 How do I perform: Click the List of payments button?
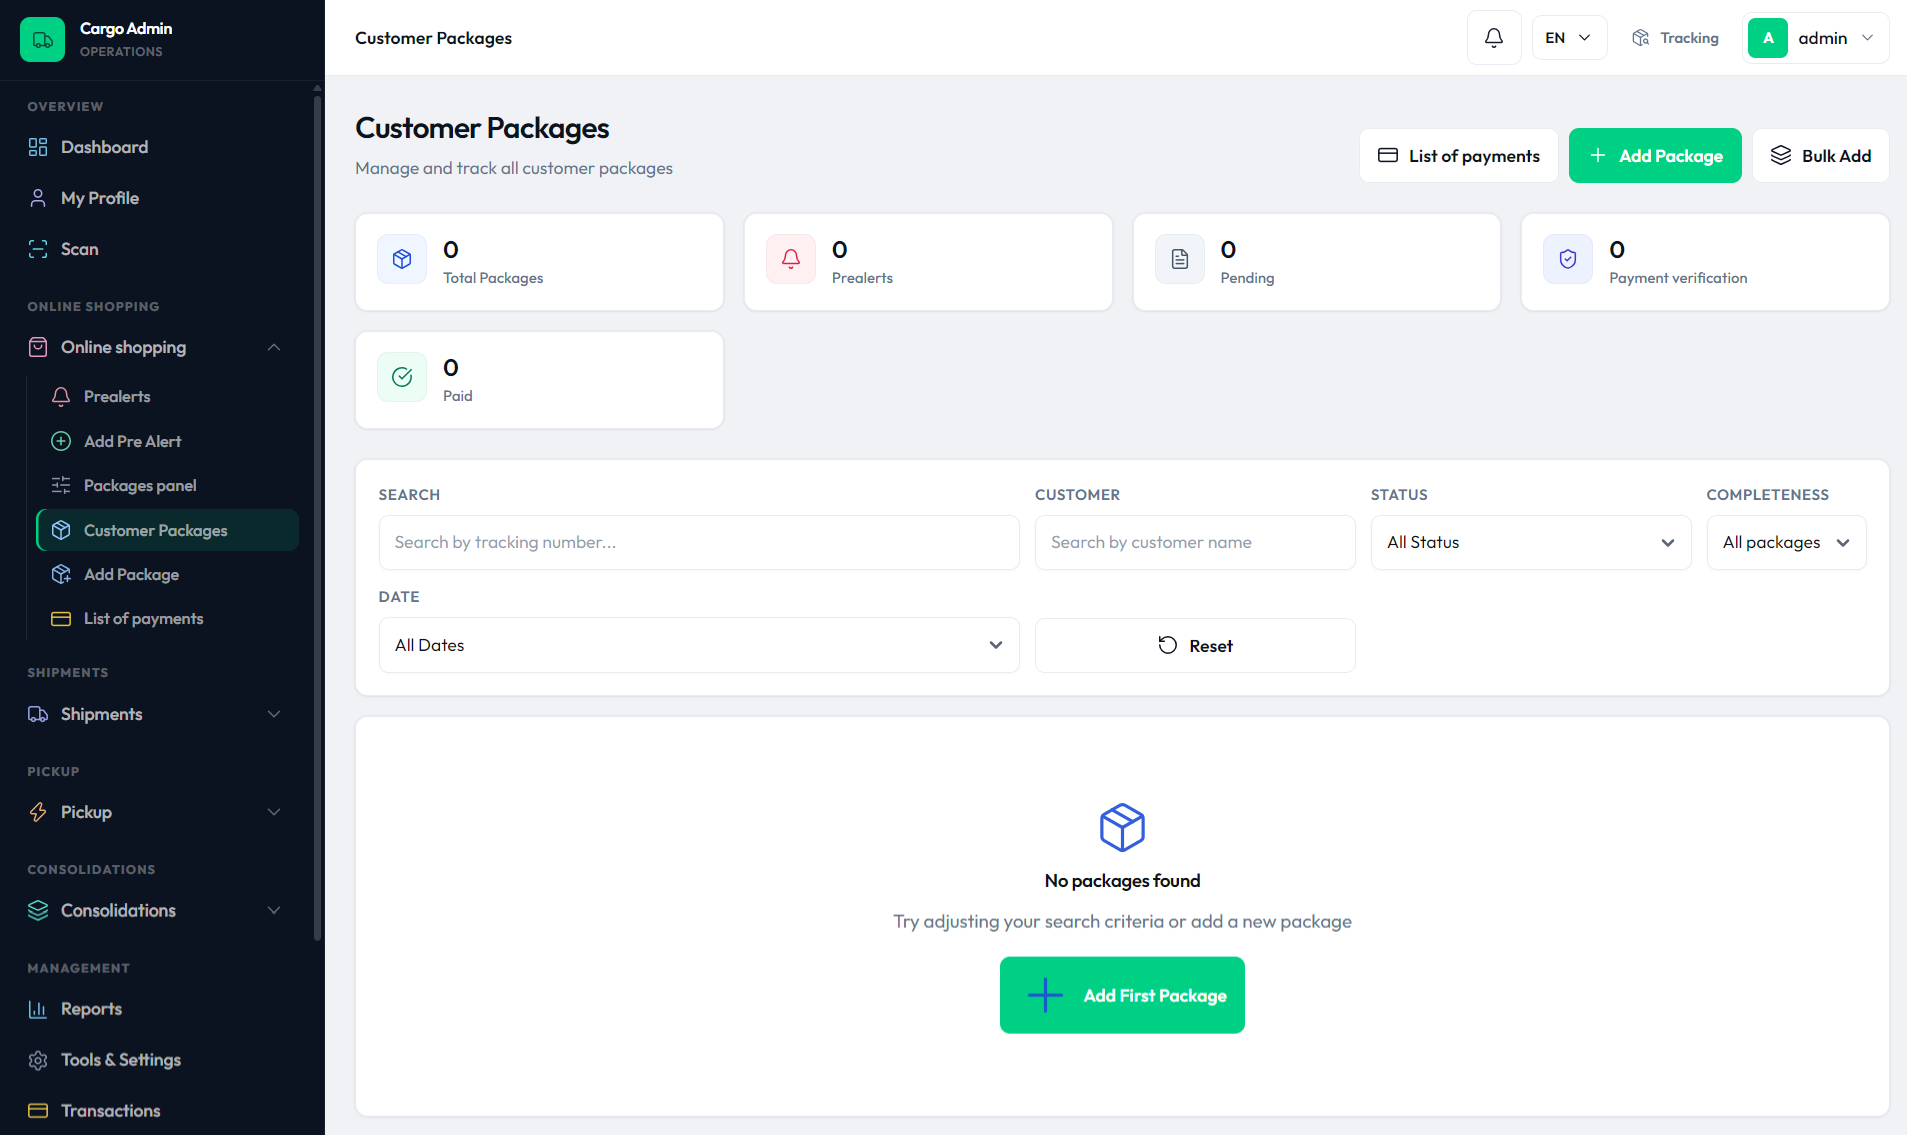pyautogui.click(x=1458, y=156)
